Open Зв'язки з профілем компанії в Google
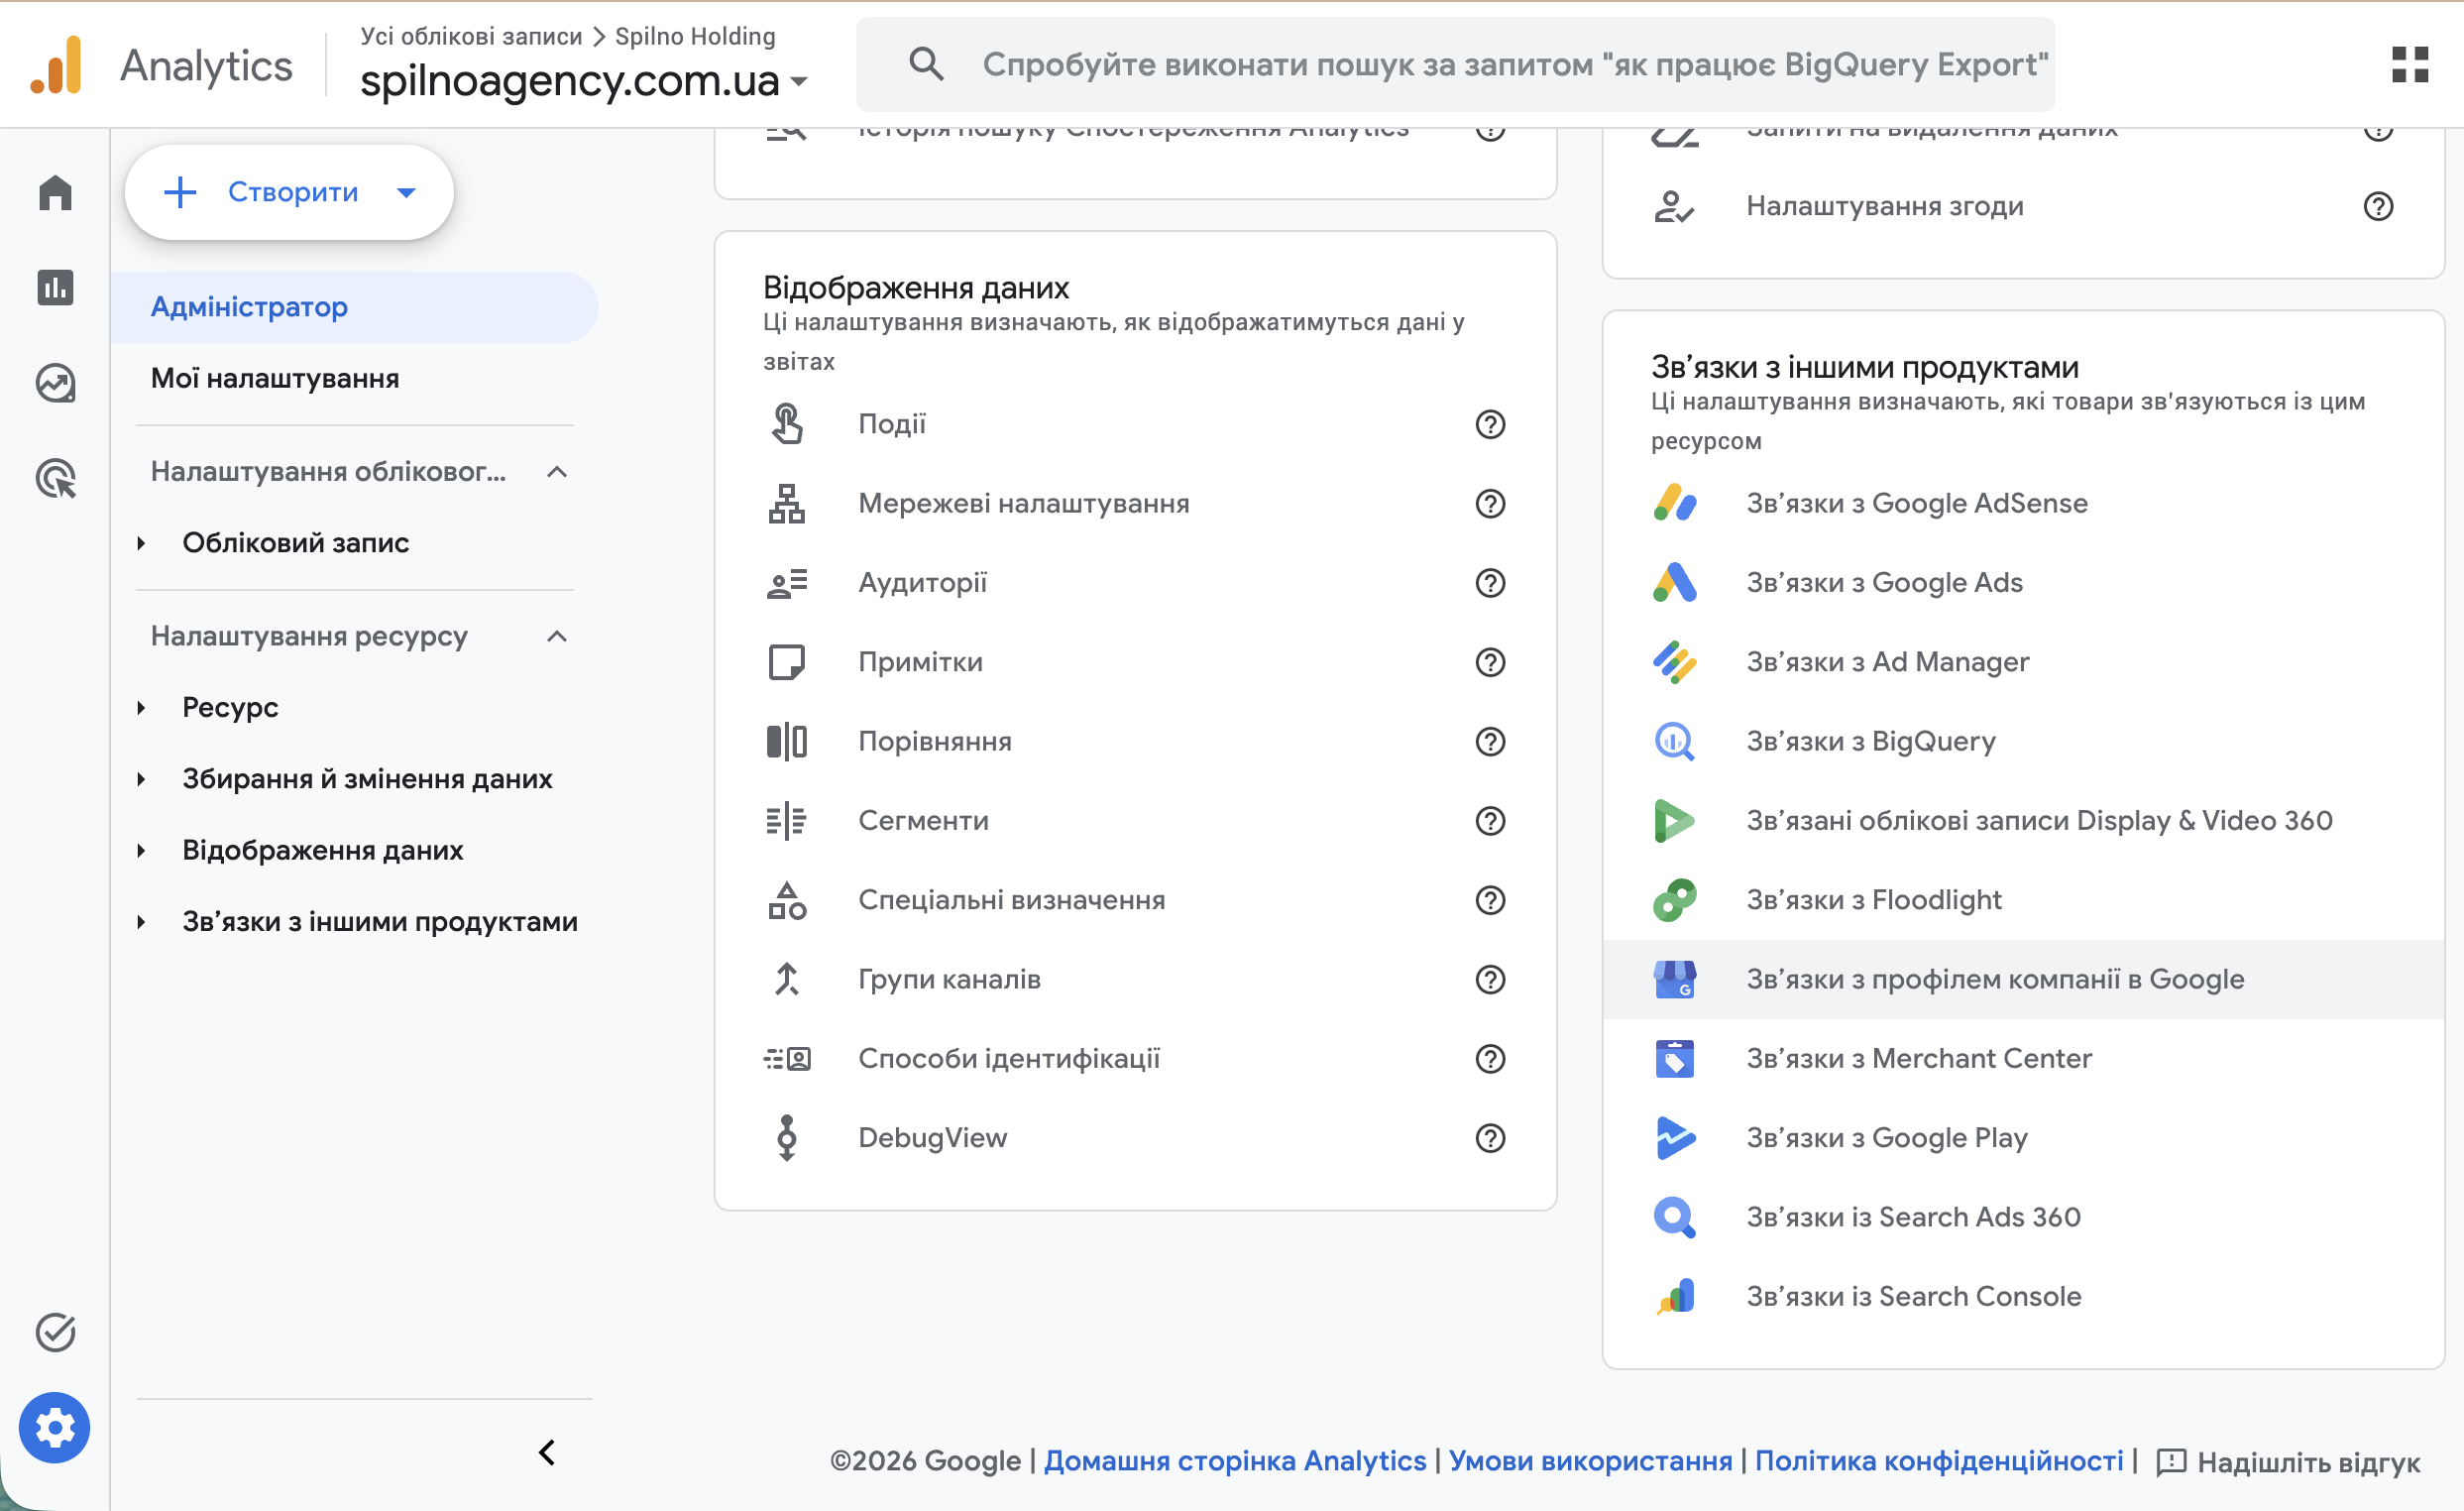This screenshot has width=2464, height=1511. click(2023, 979)
